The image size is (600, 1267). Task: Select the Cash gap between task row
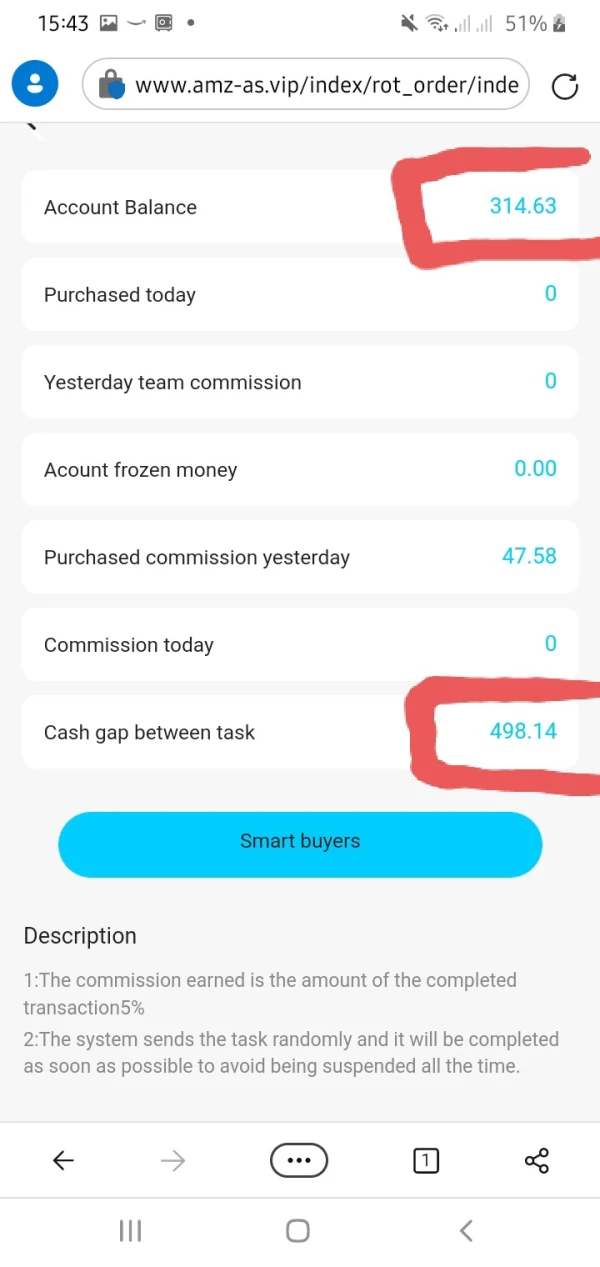tap(300, 732)
